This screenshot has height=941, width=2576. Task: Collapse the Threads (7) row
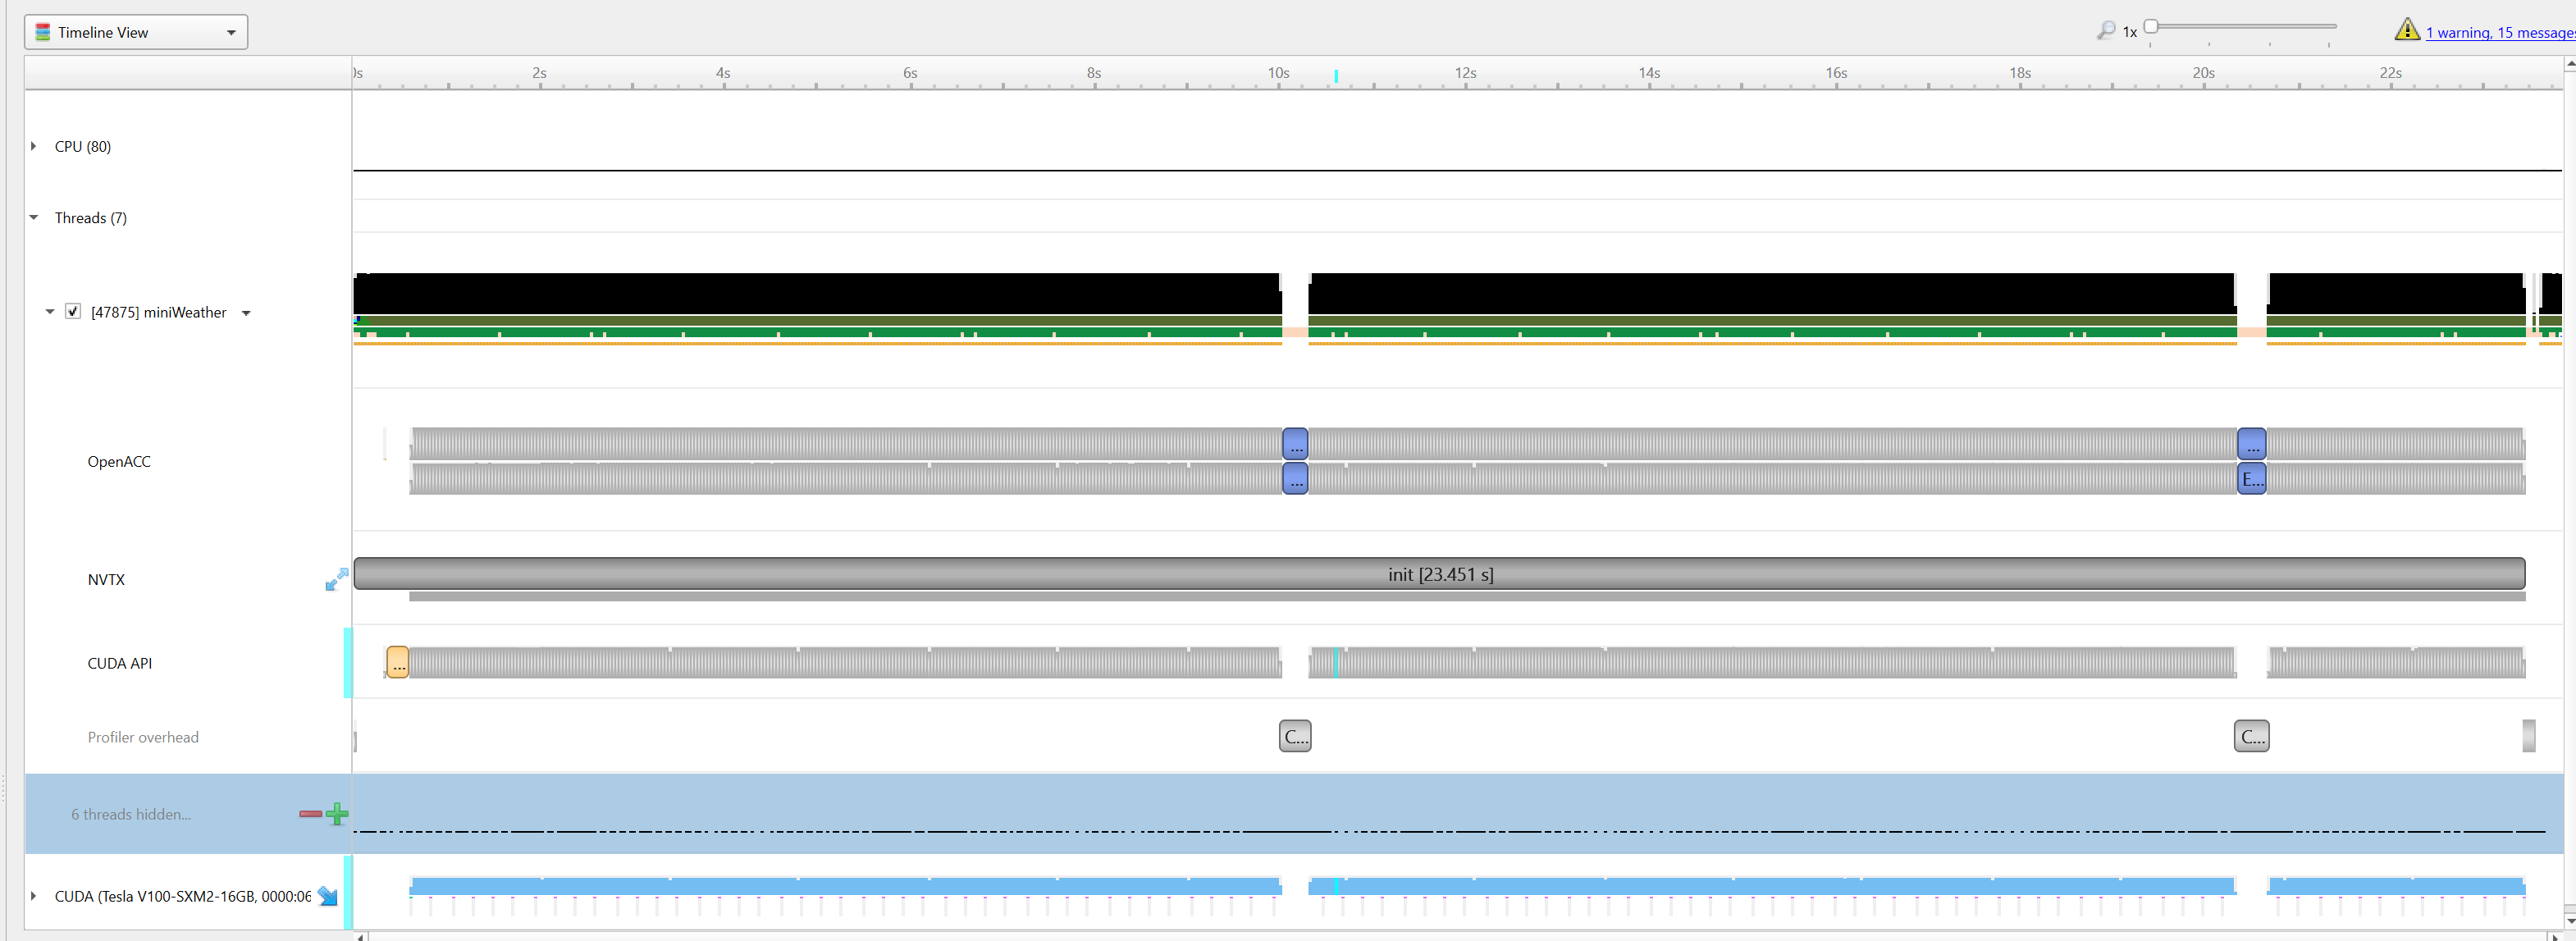[x=34, y=217]
